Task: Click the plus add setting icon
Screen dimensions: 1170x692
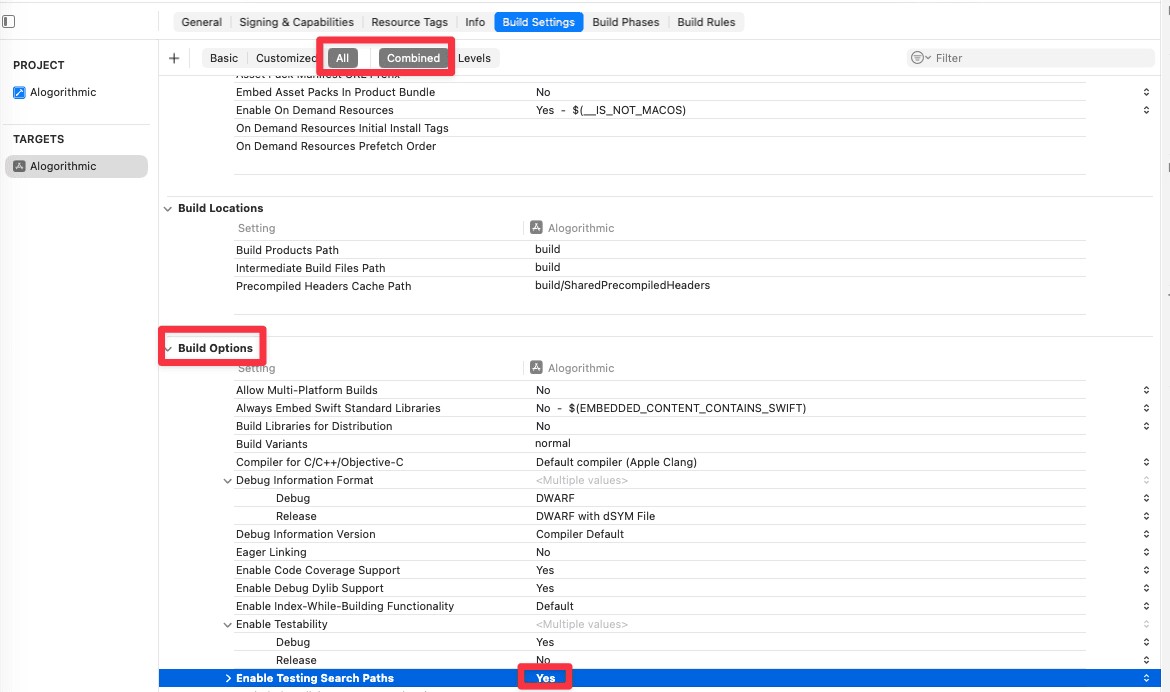Action: click(174, 58)
